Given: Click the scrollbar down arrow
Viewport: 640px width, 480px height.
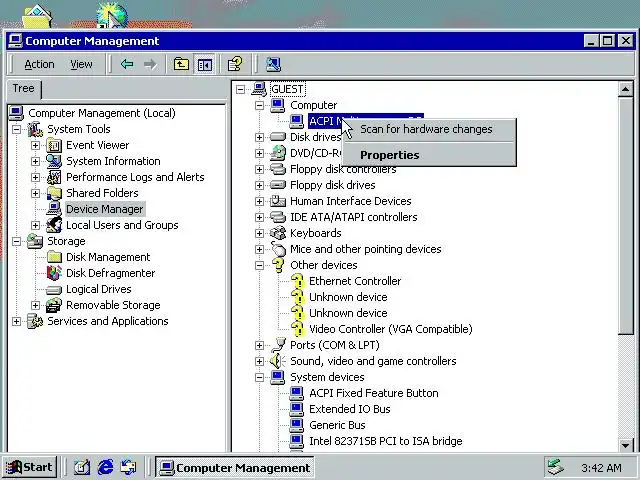Looking at the screenshot, I should [x=625, y=444].
